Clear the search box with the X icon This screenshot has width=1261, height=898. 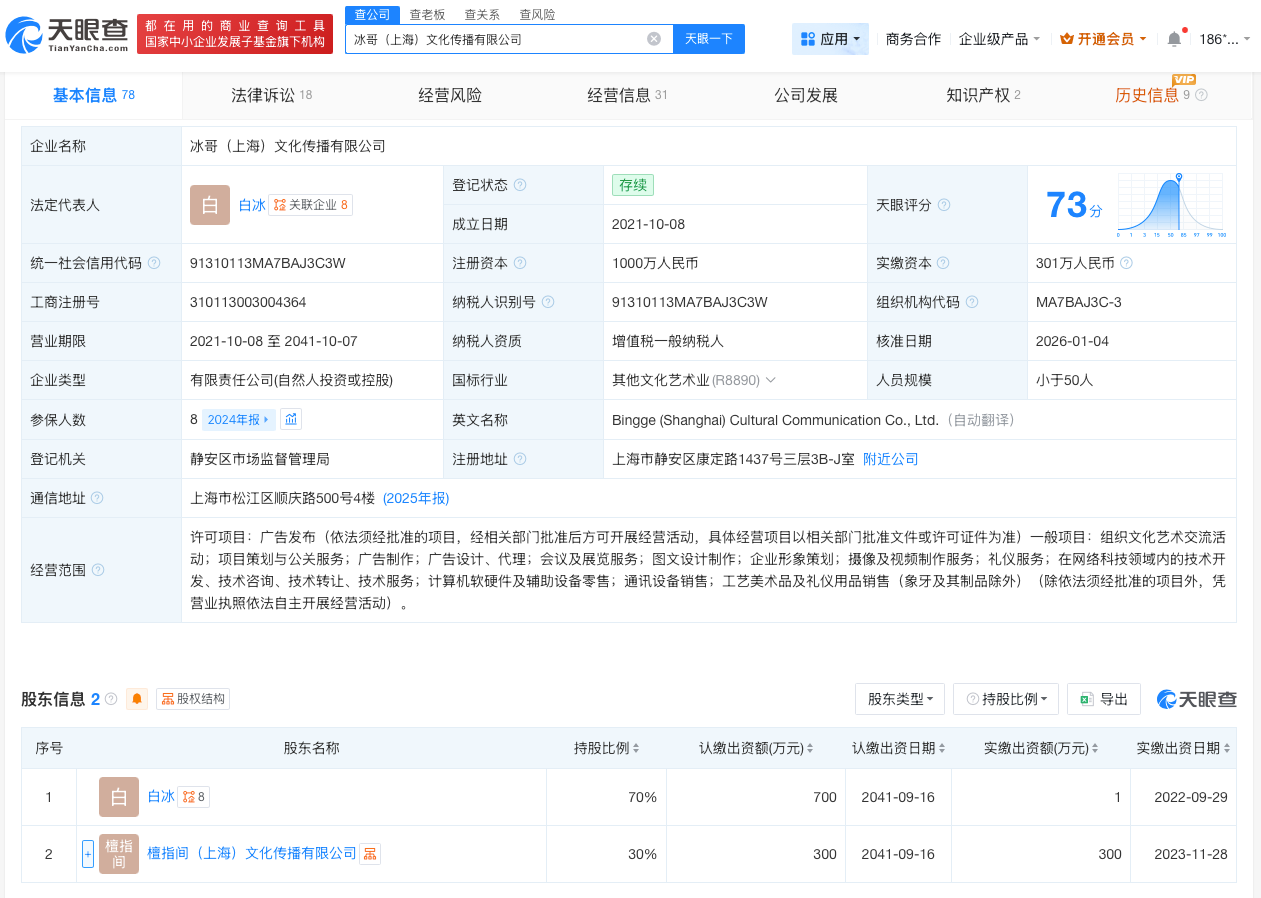pos(654,39)
